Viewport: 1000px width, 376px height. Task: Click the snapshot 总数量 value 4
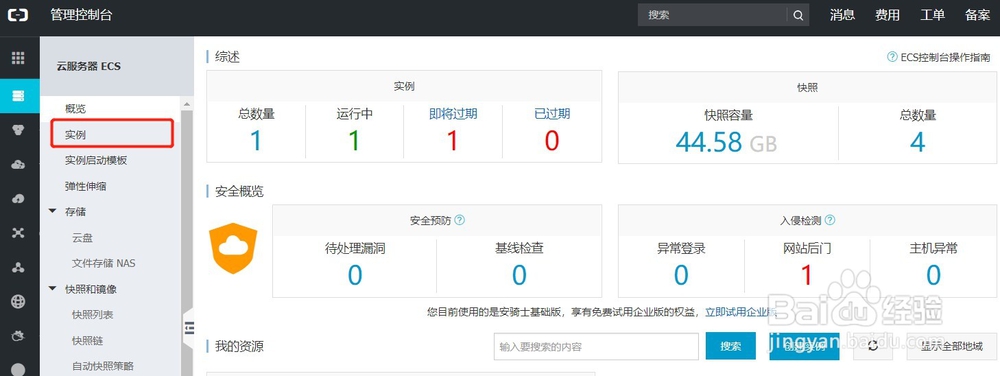(x=917, y=141)
